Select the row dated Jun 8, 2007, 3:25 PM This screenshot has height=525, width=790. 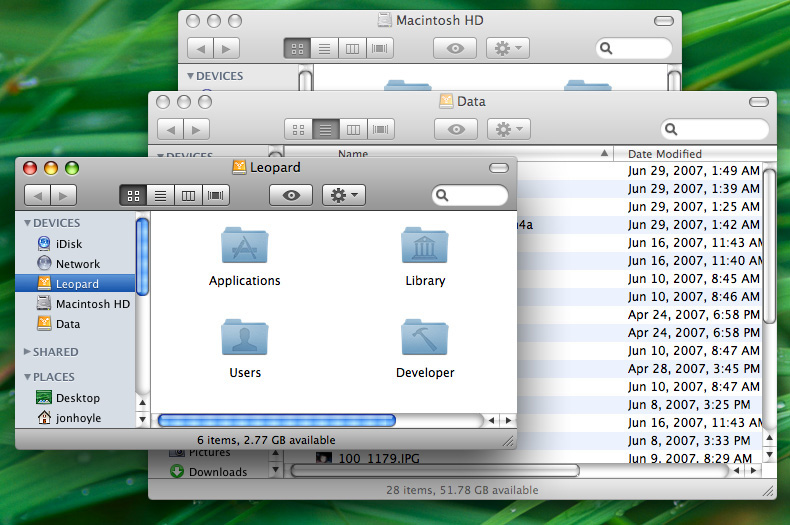[x=640, y=405]
